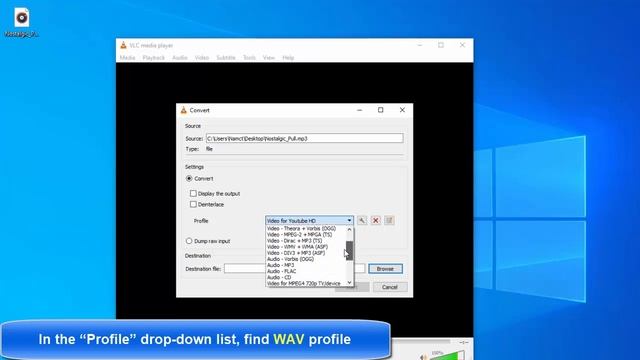
Task: Choose Video - Dirac + MP3 (TS) profile
Action: tap(294, 241)
